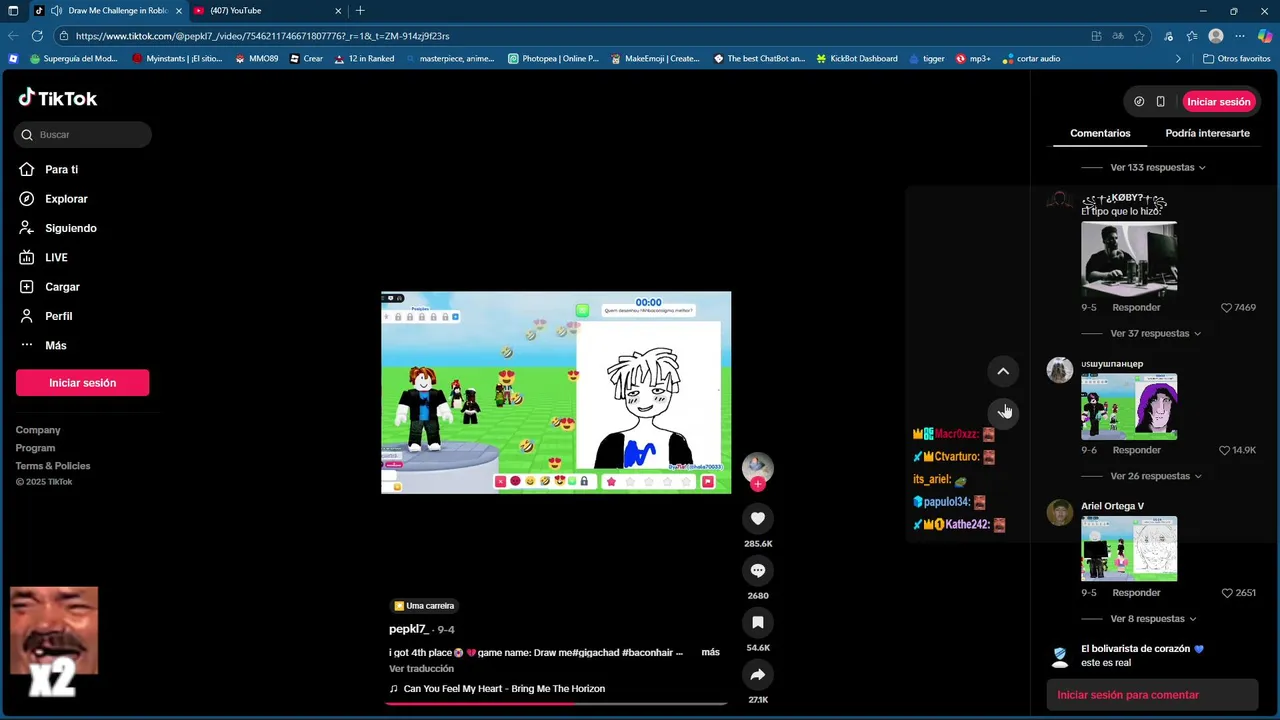
Task: Expand Ver 133 respuestas
Action: point(1158,167)
